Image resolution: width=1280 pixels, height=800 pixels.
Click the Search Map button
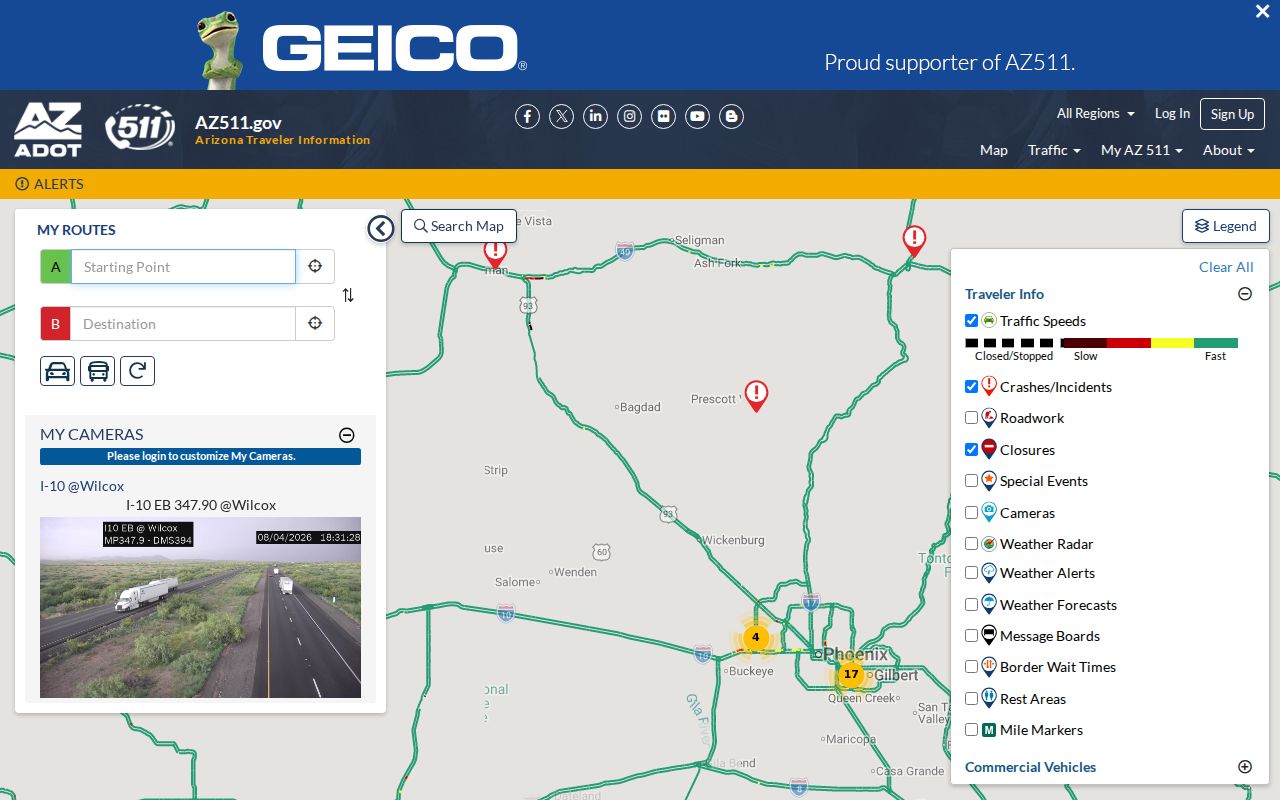tap(459, 226)
